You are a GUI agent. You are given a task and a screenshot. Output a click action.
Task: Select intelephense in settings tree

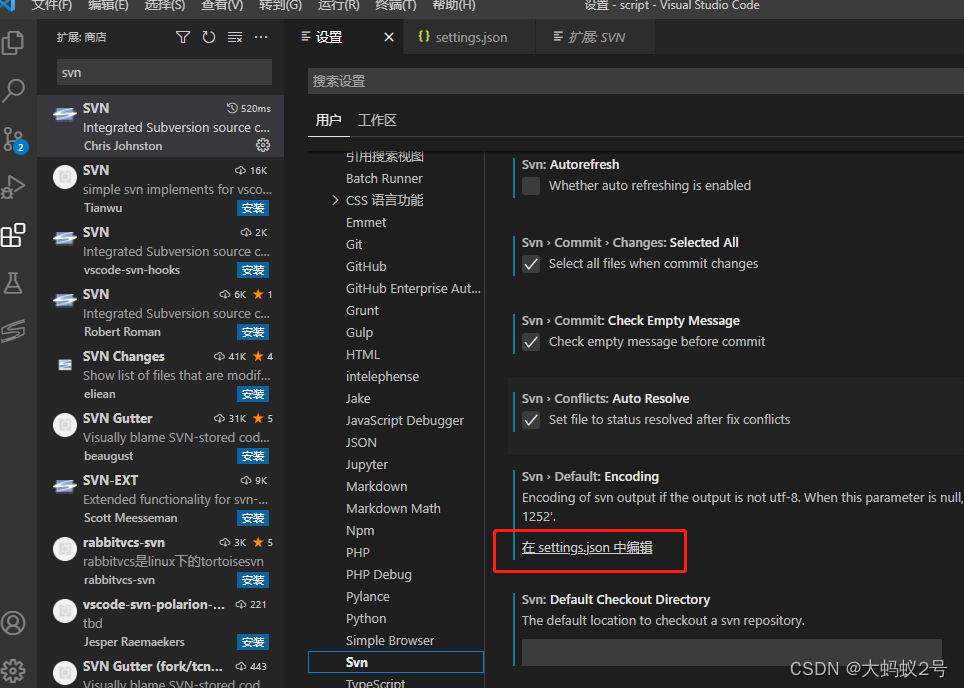coord(382,377)
